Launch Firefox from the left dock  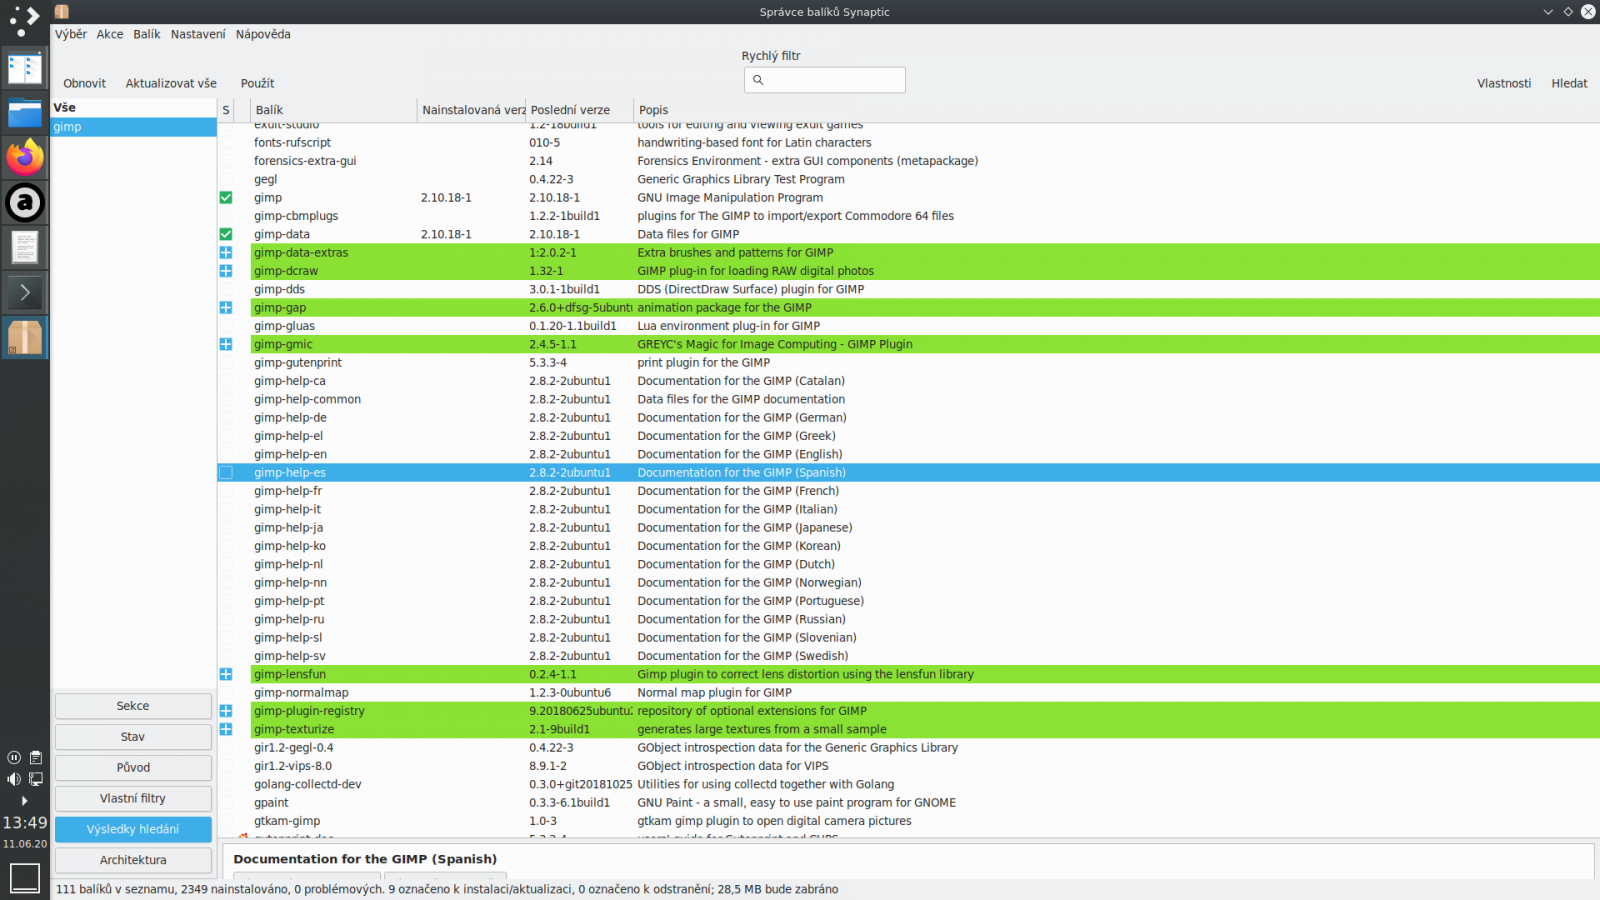coord(25,157)
